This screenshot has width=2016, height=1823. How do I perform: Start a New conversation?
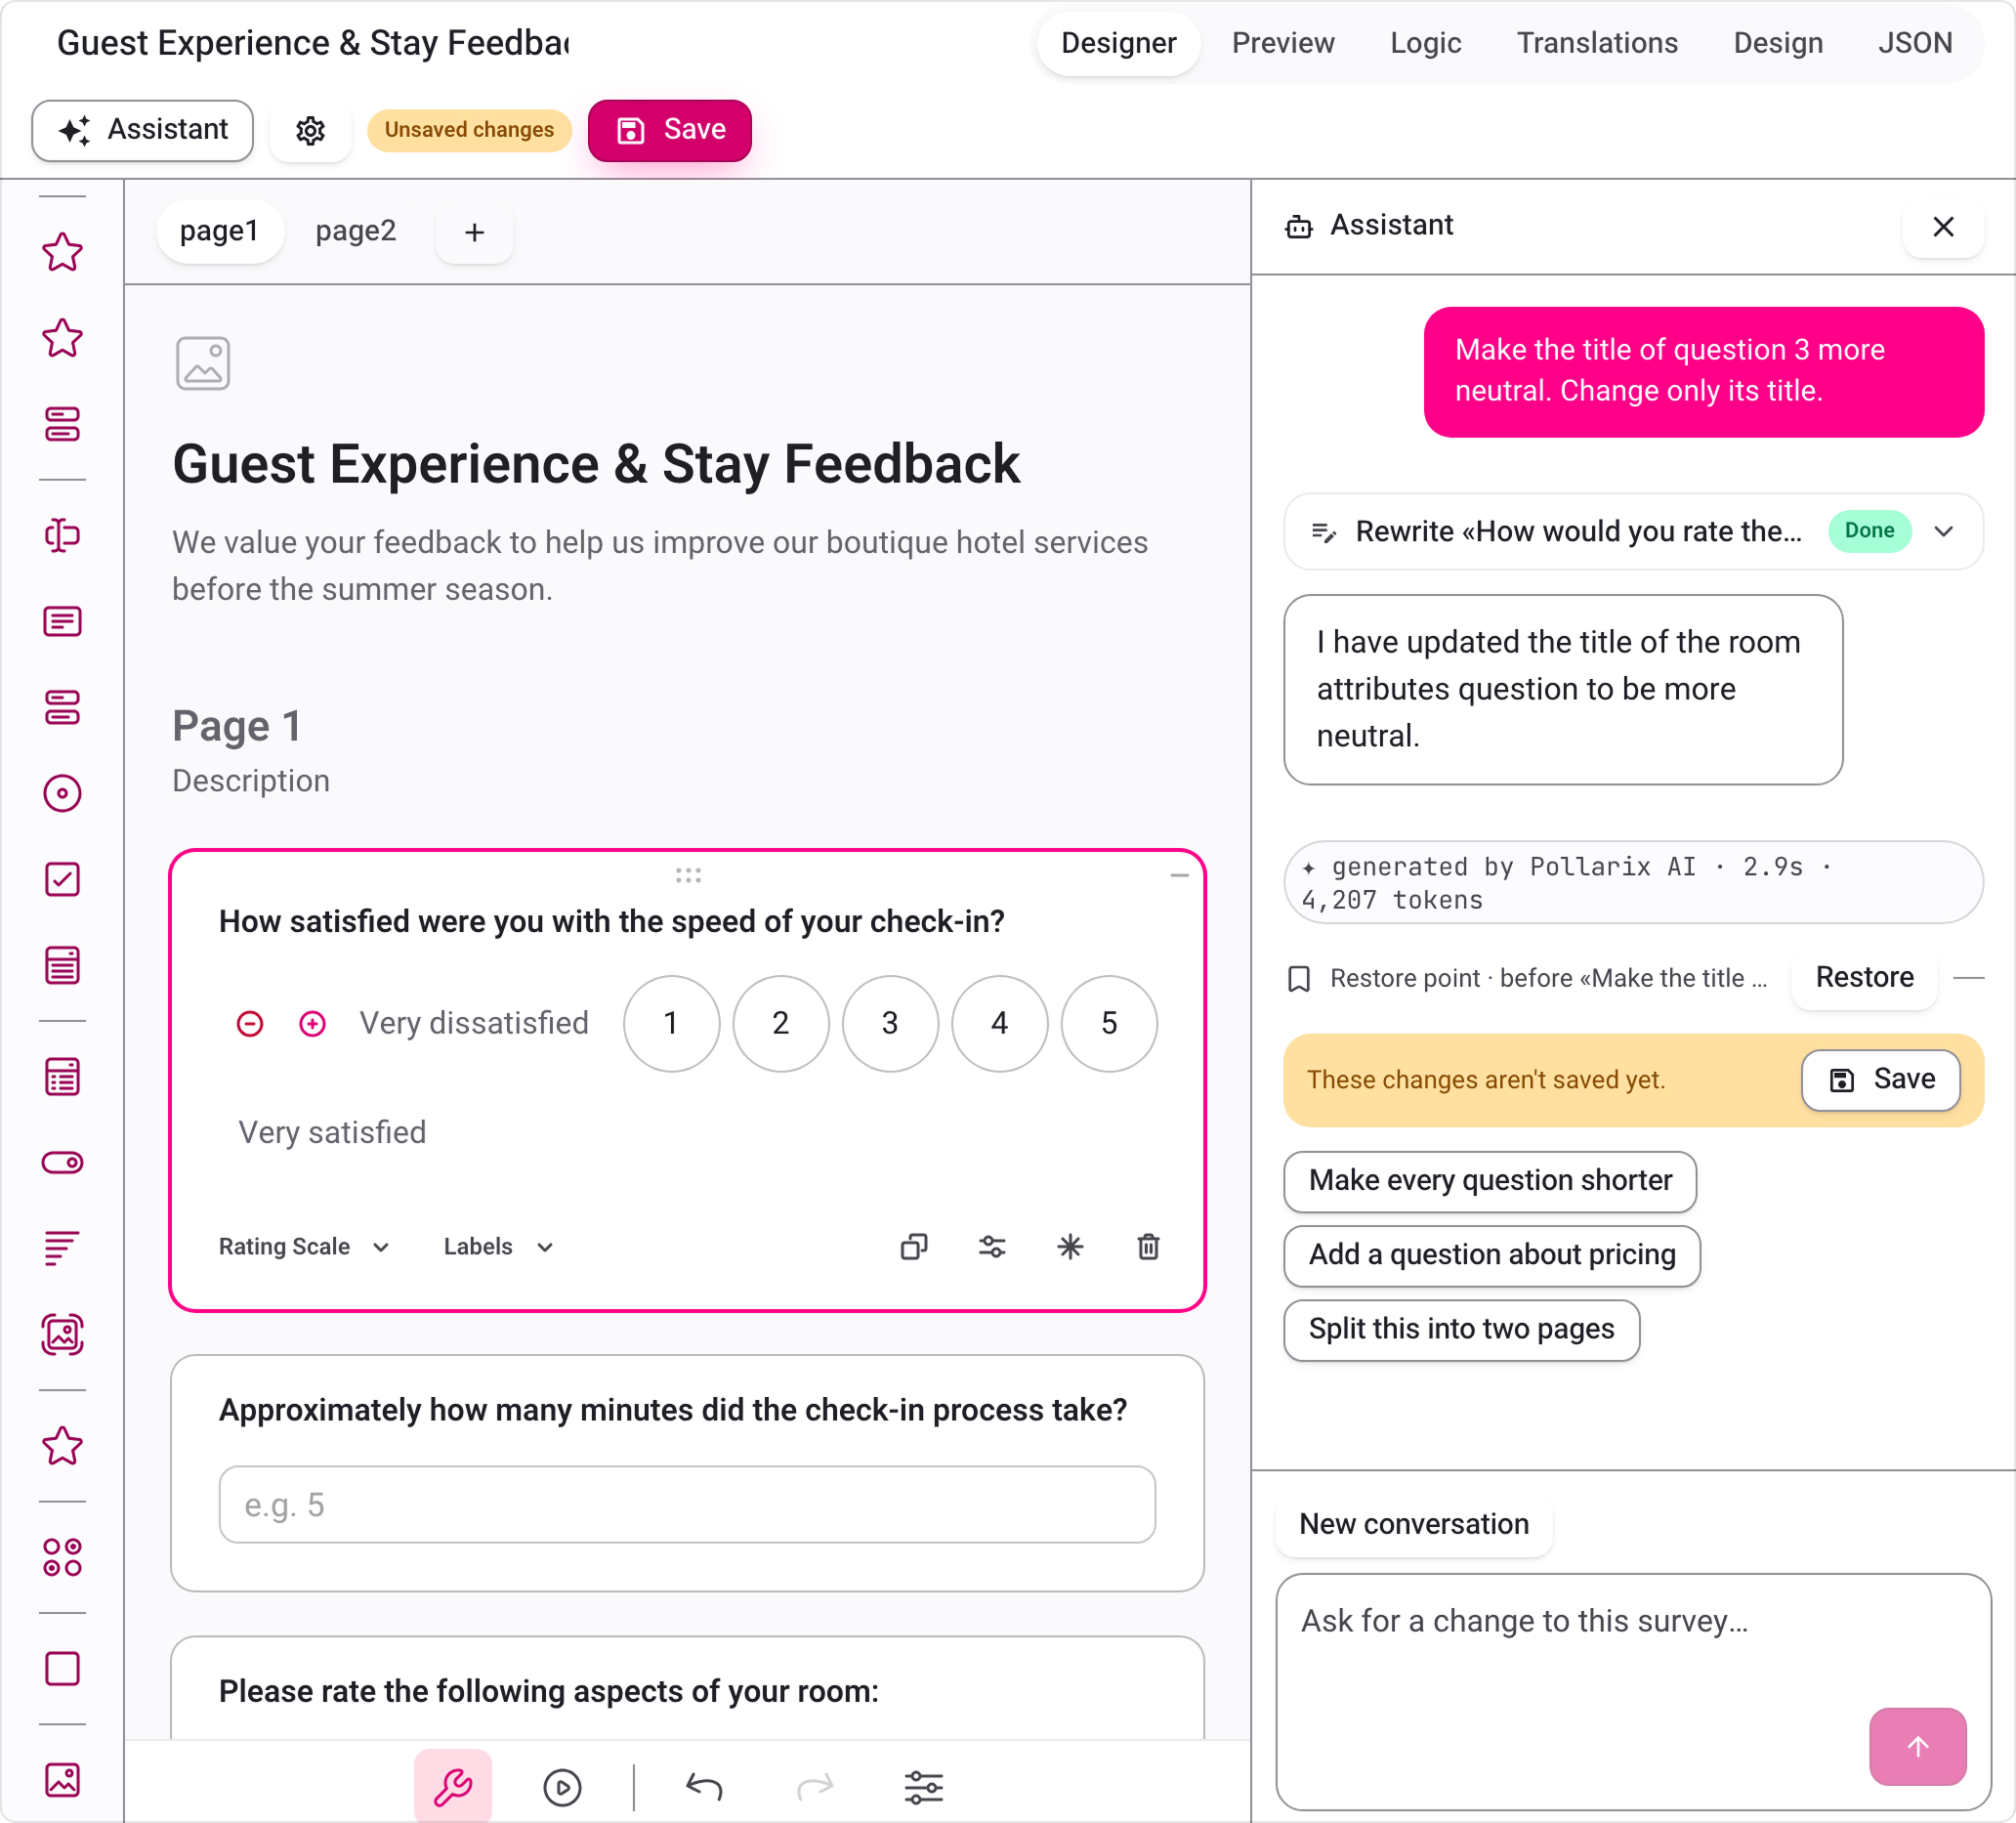(1413, 1524)
